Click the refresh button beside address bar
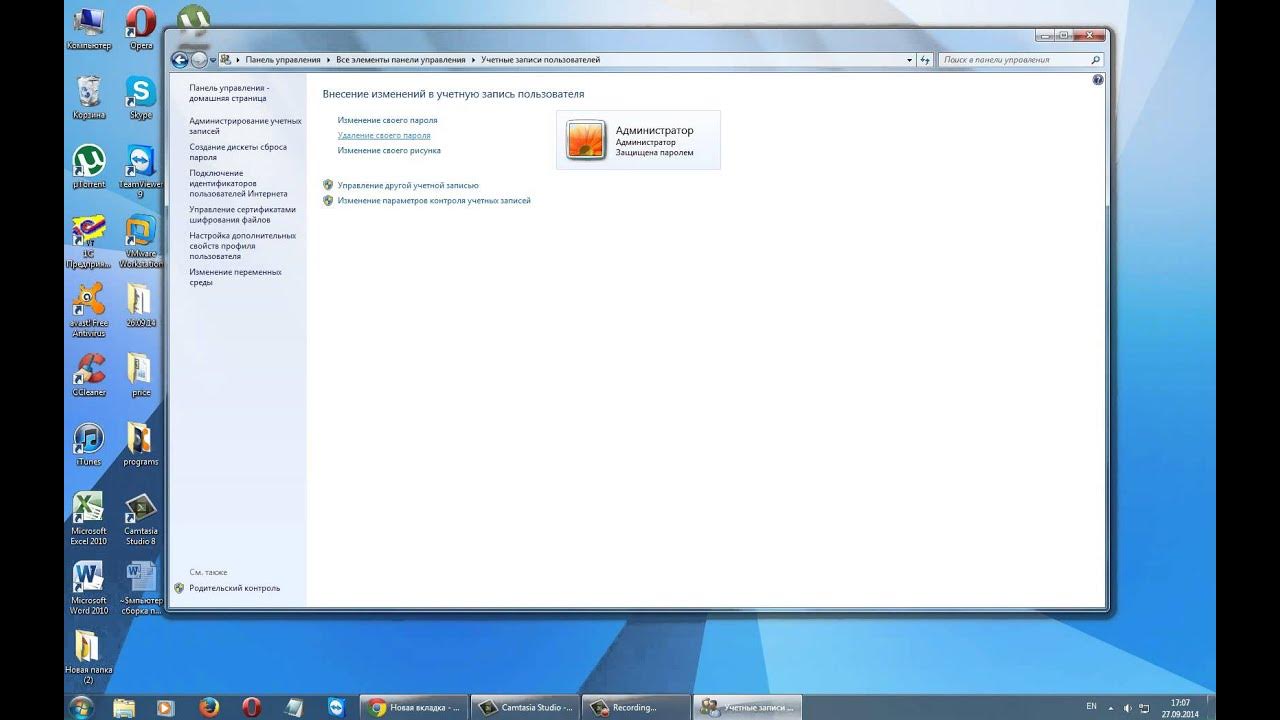 925,60
